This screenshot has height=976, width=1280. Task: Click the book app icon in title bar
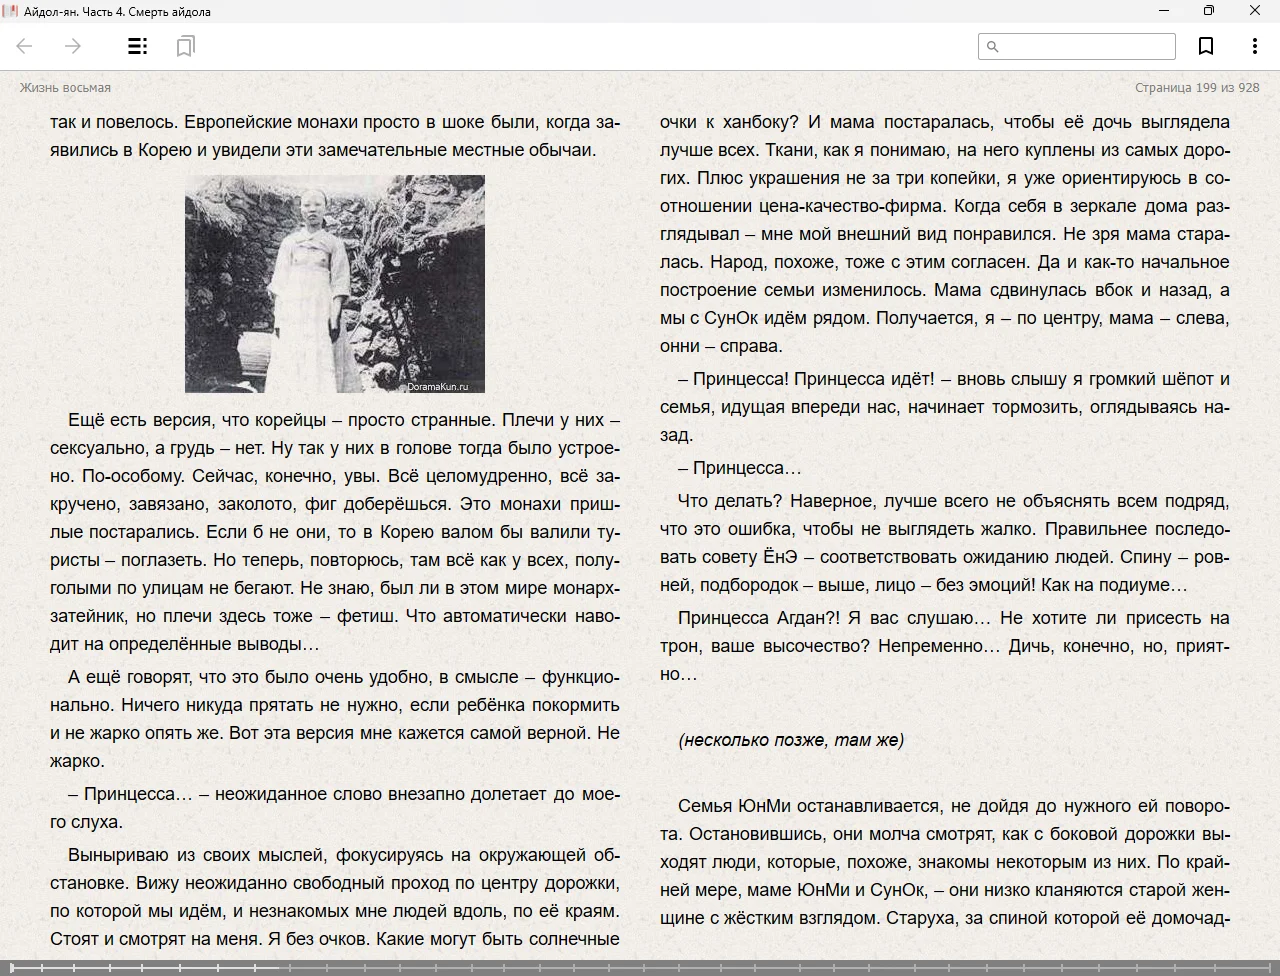click(11, 11)
